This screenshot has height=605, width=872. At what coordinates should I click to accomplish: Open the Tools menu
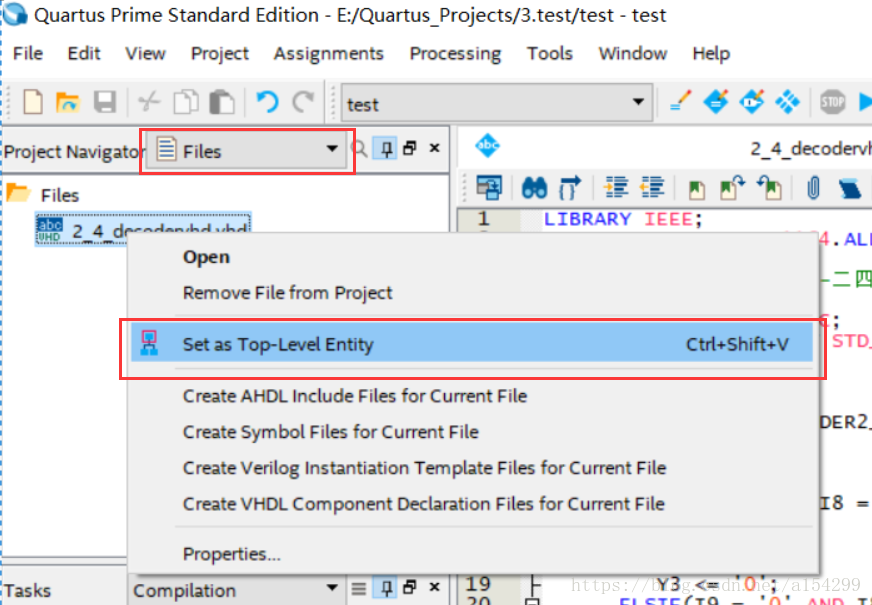[550, 53]
